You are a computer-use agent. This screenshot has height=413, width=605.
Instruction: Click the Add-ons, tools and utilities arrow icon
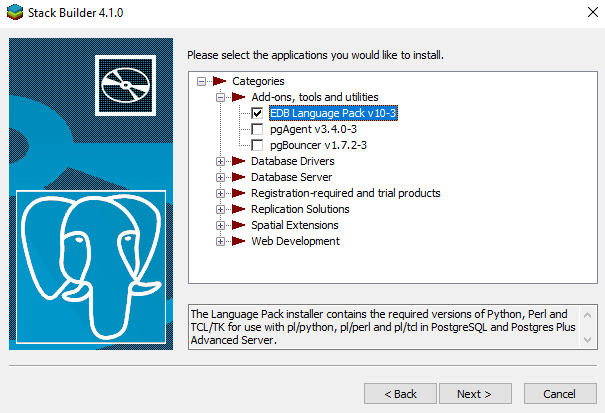pyautogui.click(x=239, y=97)
